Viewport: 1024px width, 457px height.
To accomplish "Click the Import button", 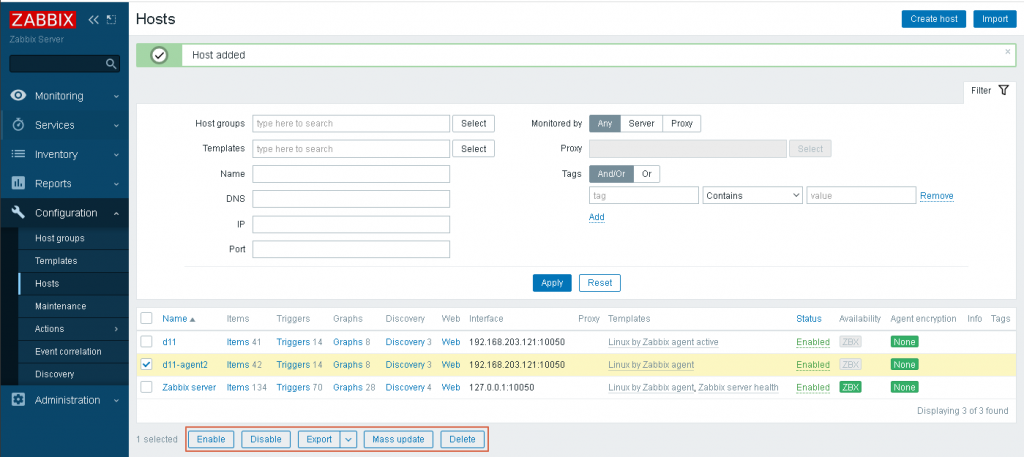I will coord(995,19).
